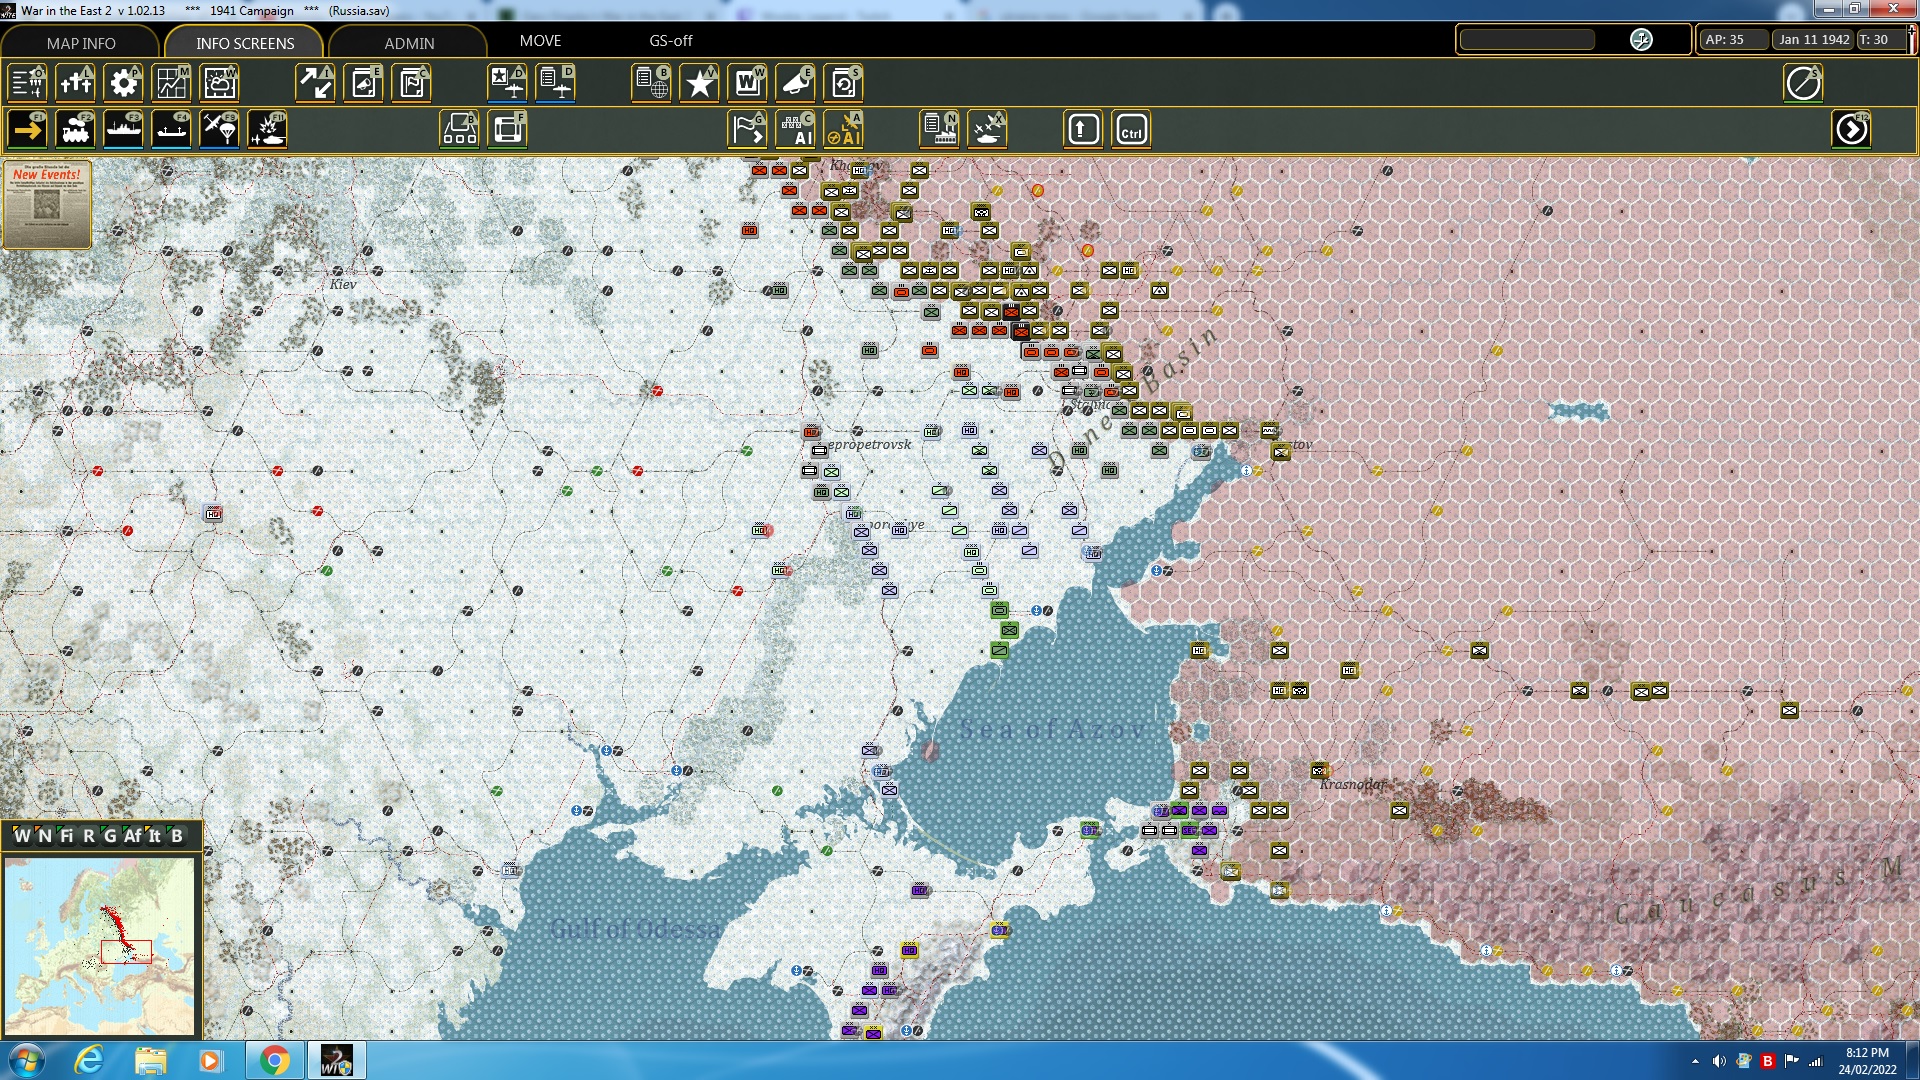
Task: Click the volume speaker tray icon
Action: point(1719,1061)
